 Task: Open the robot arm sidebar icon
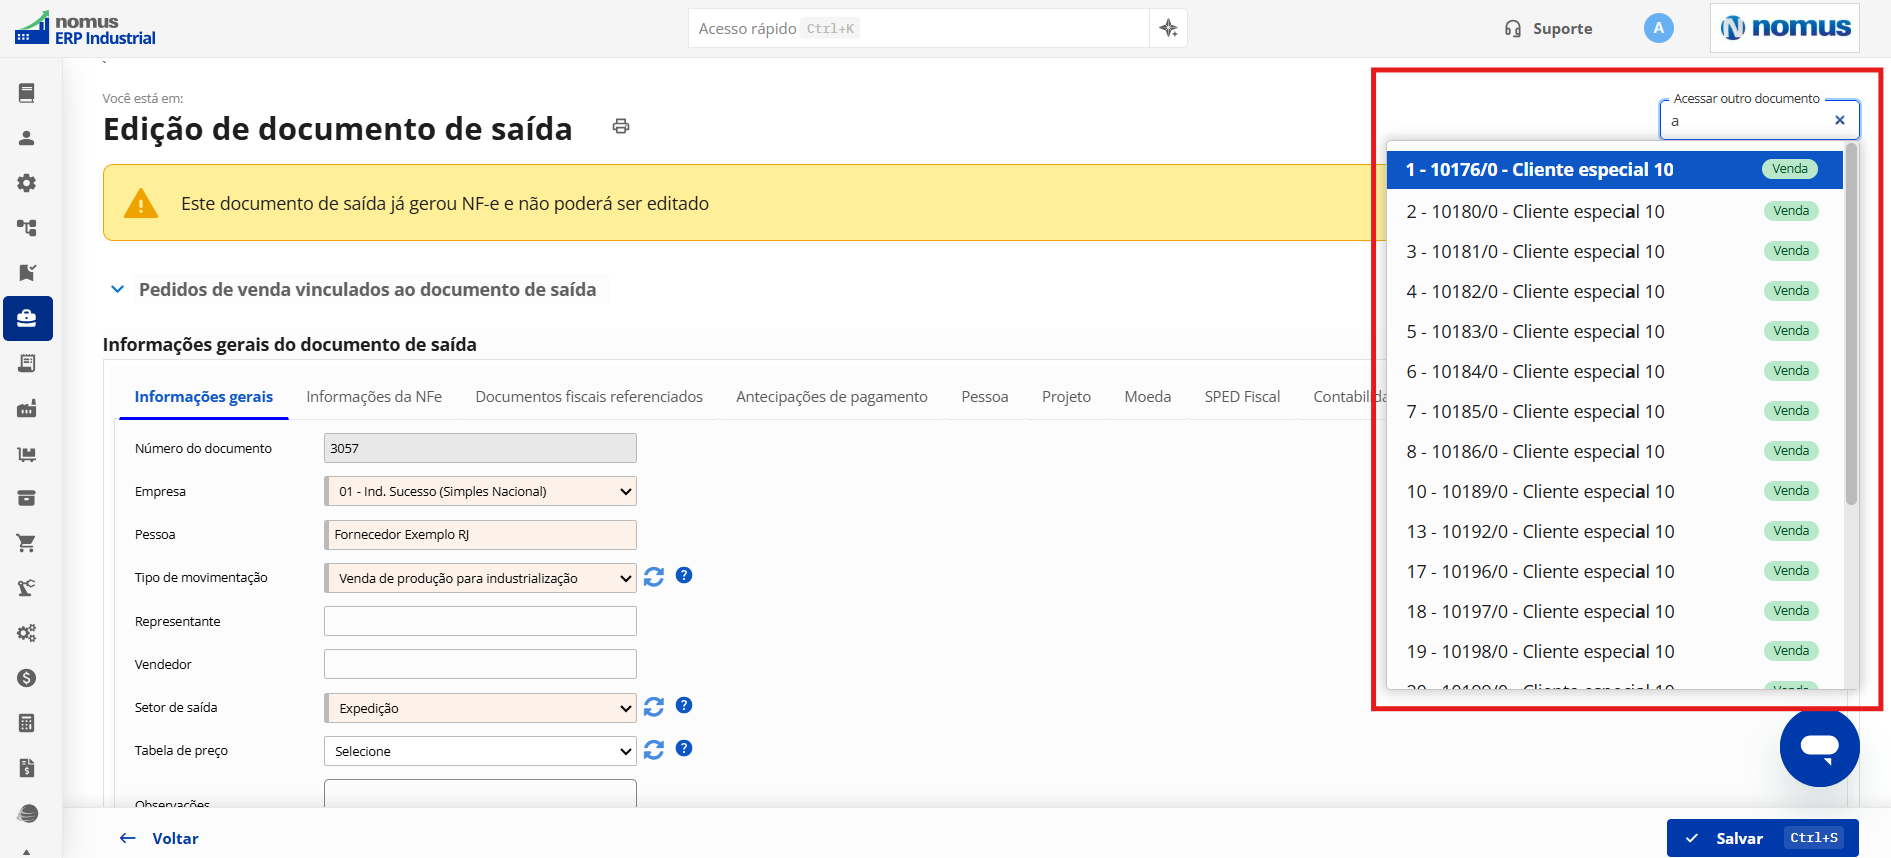click(27, 588)
